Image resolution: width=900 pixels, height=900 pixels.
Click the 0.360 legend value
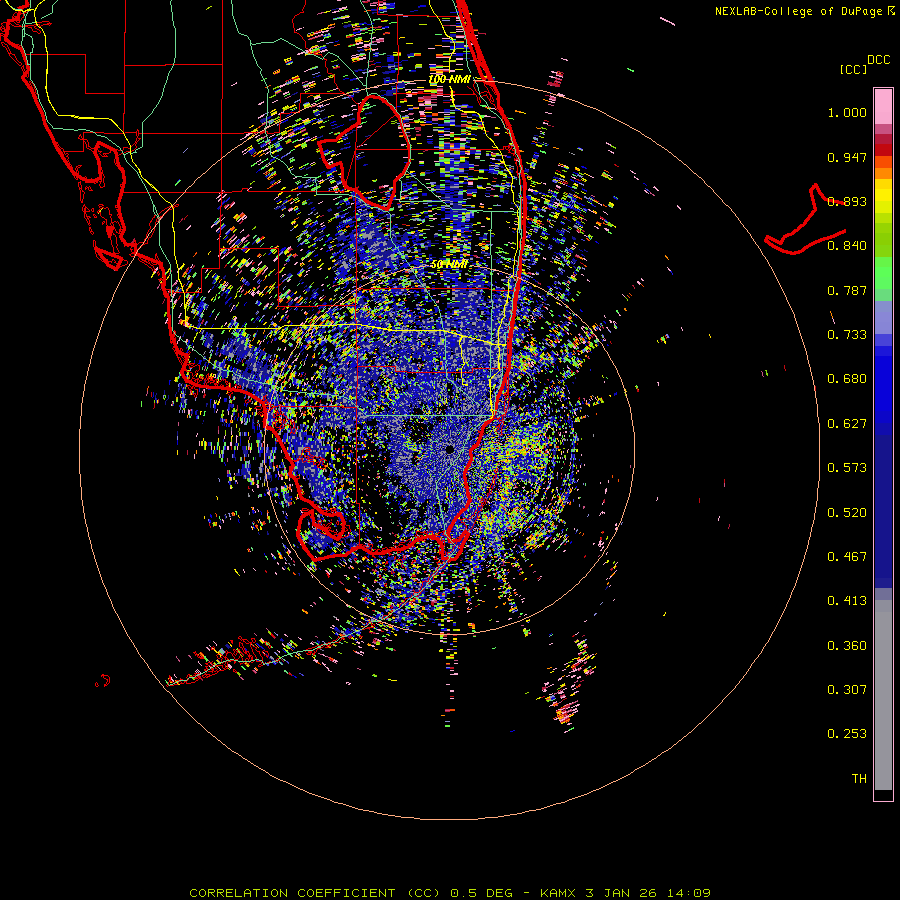(847, 646)
